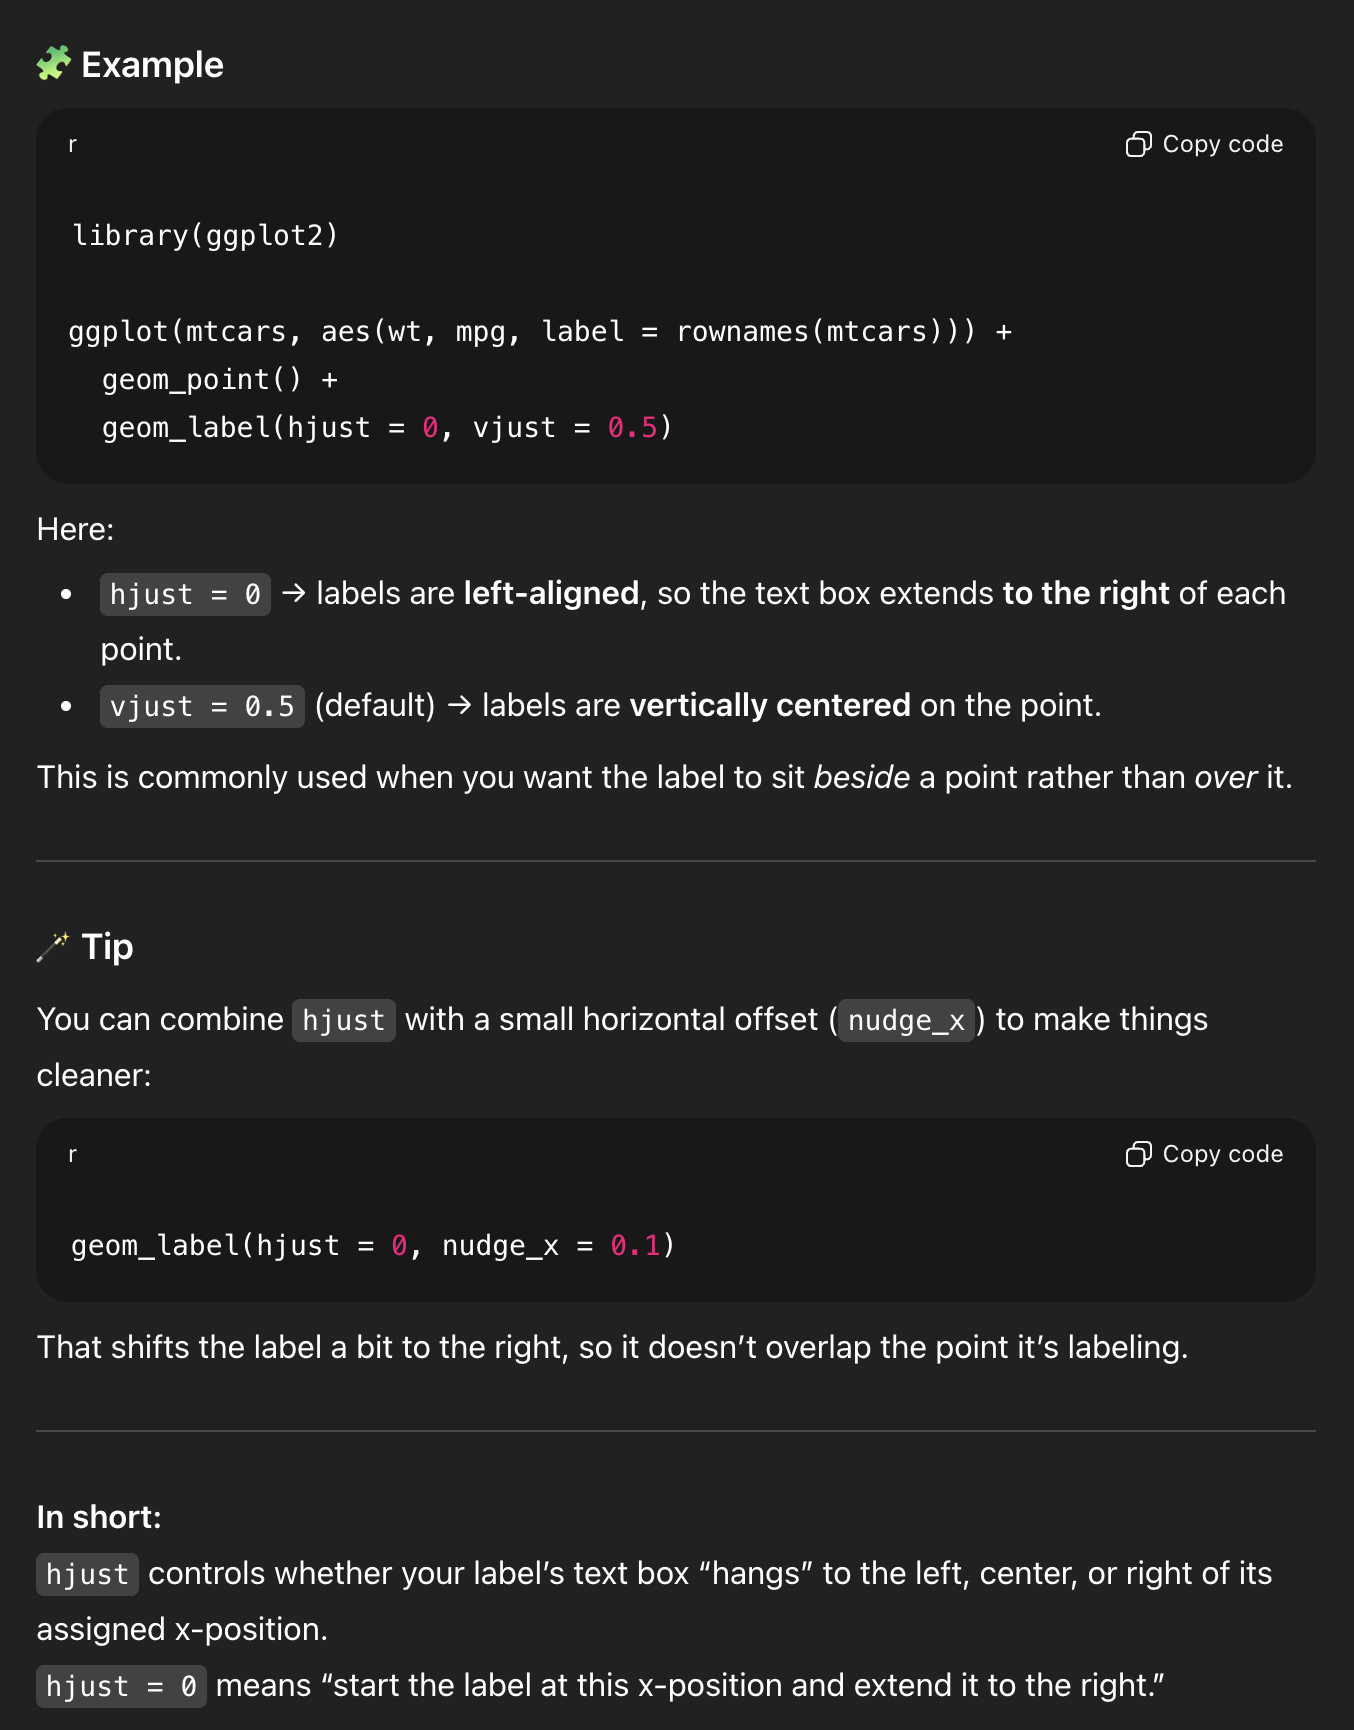Click the bold "left-aligned" text
This screenshot has height=1730, width=1354.
tap(551, 594)
